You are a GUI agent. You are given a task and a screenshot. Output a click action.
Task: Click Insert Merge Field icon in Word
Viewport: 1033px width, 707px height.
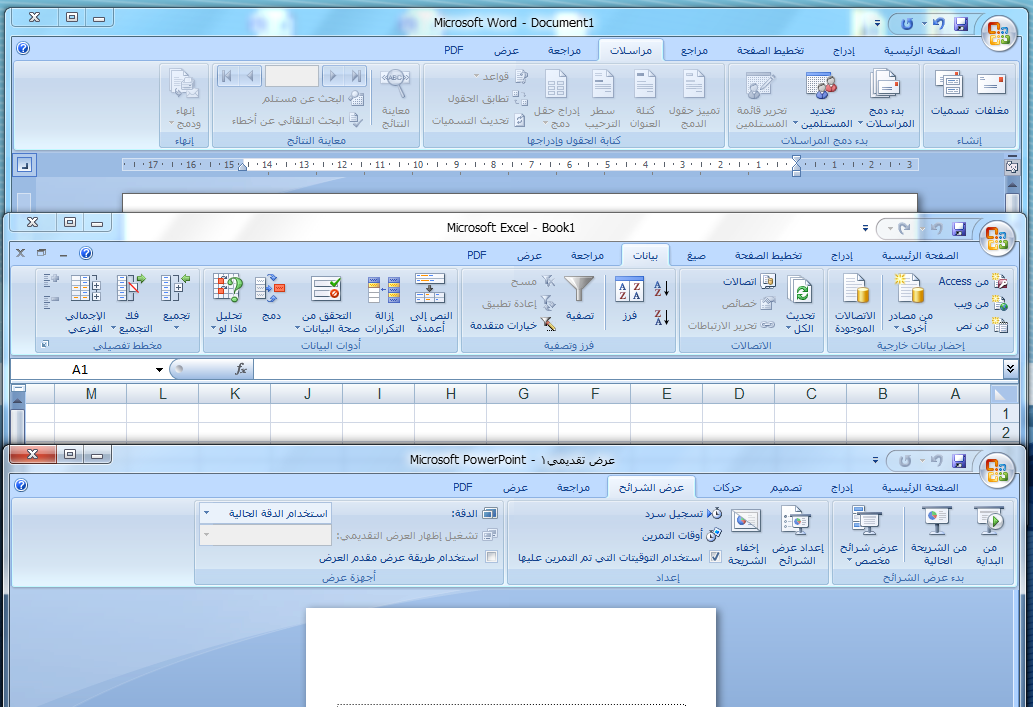tap(556, 84)
